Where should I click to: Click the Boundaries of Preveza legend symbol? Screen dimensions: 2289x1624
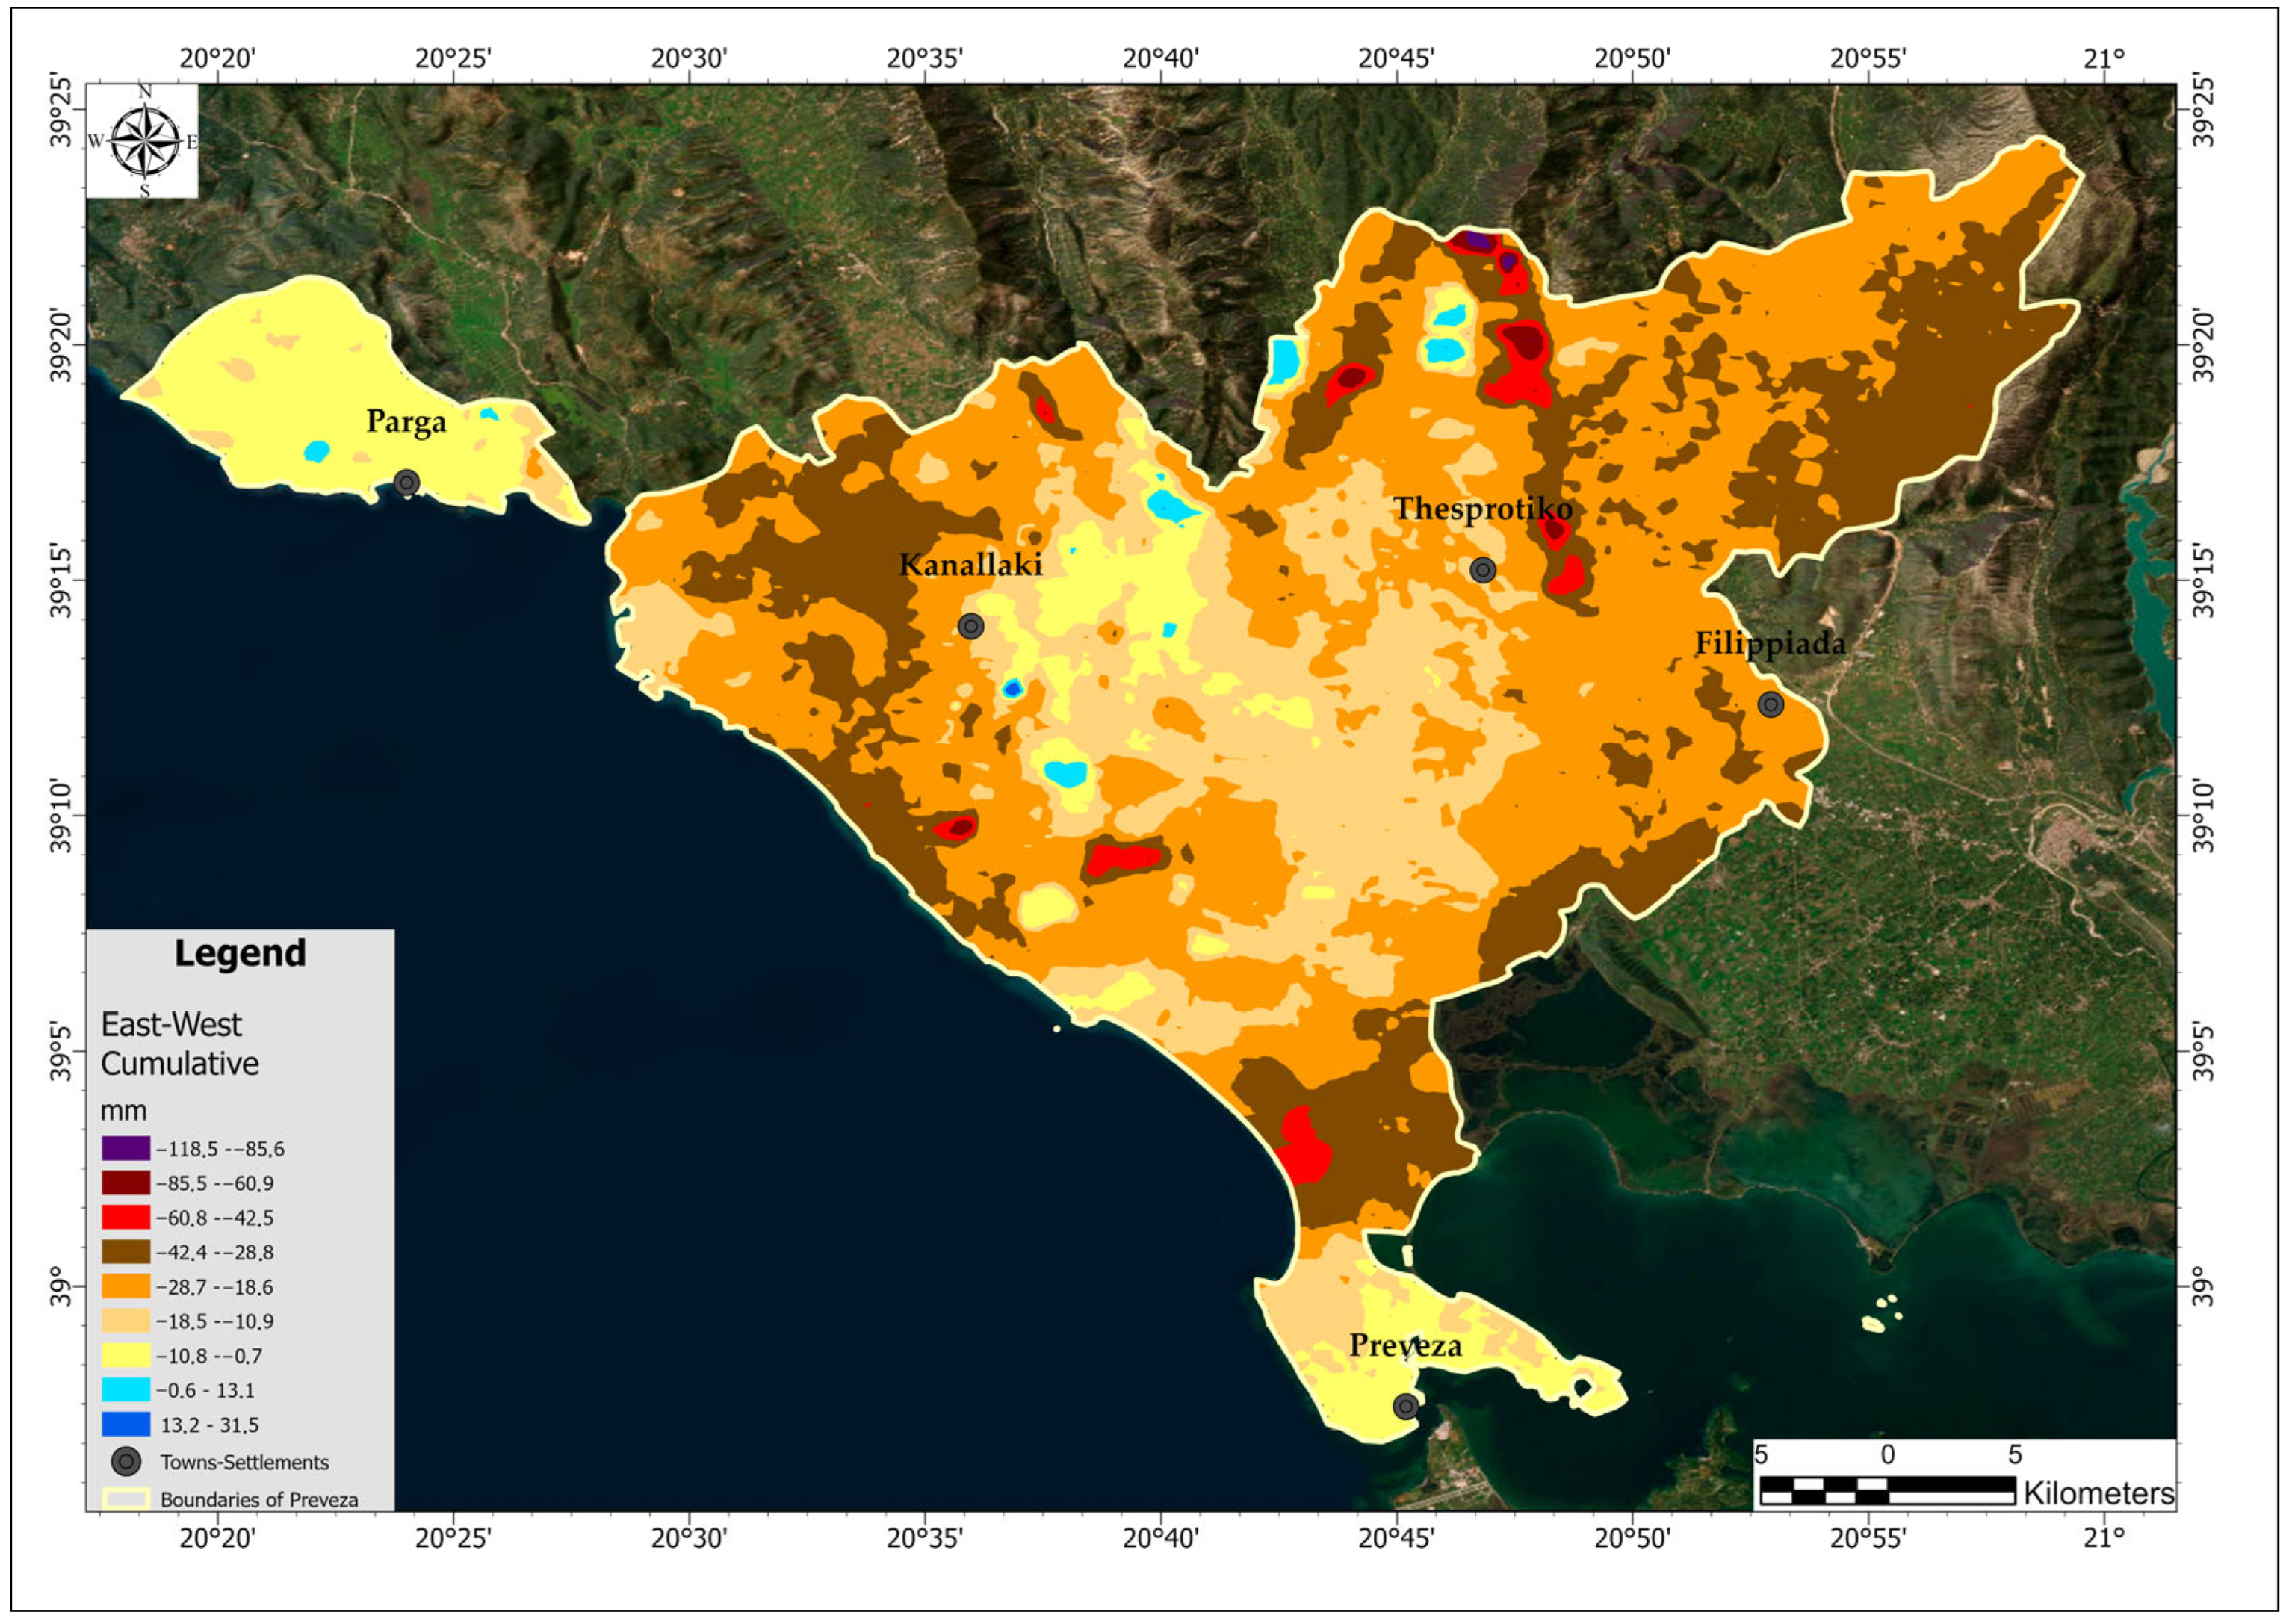click(126, 1499)
